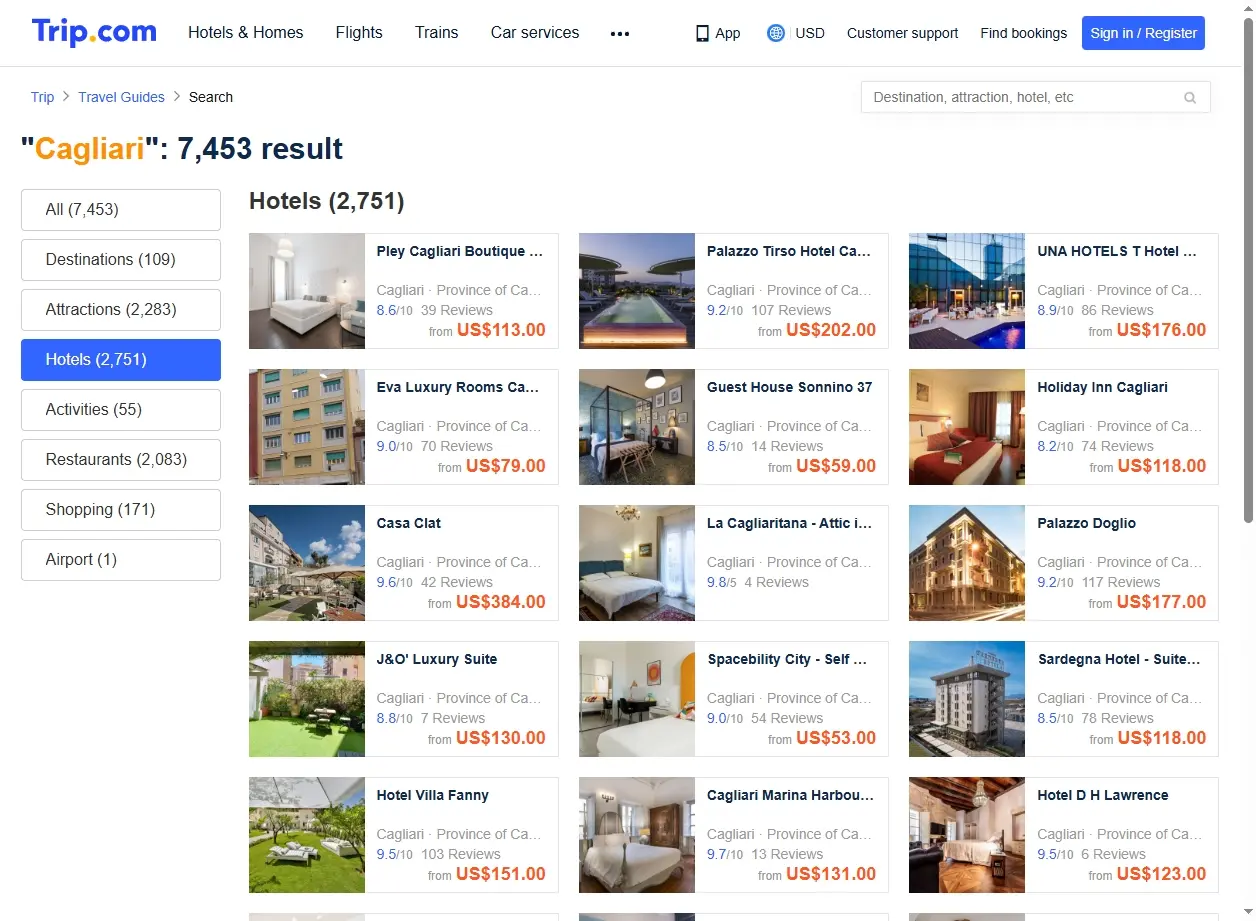Select the Airport (1) filter
The height and width of the screenshot is (921, 1256).
click(x=121, y=560)
